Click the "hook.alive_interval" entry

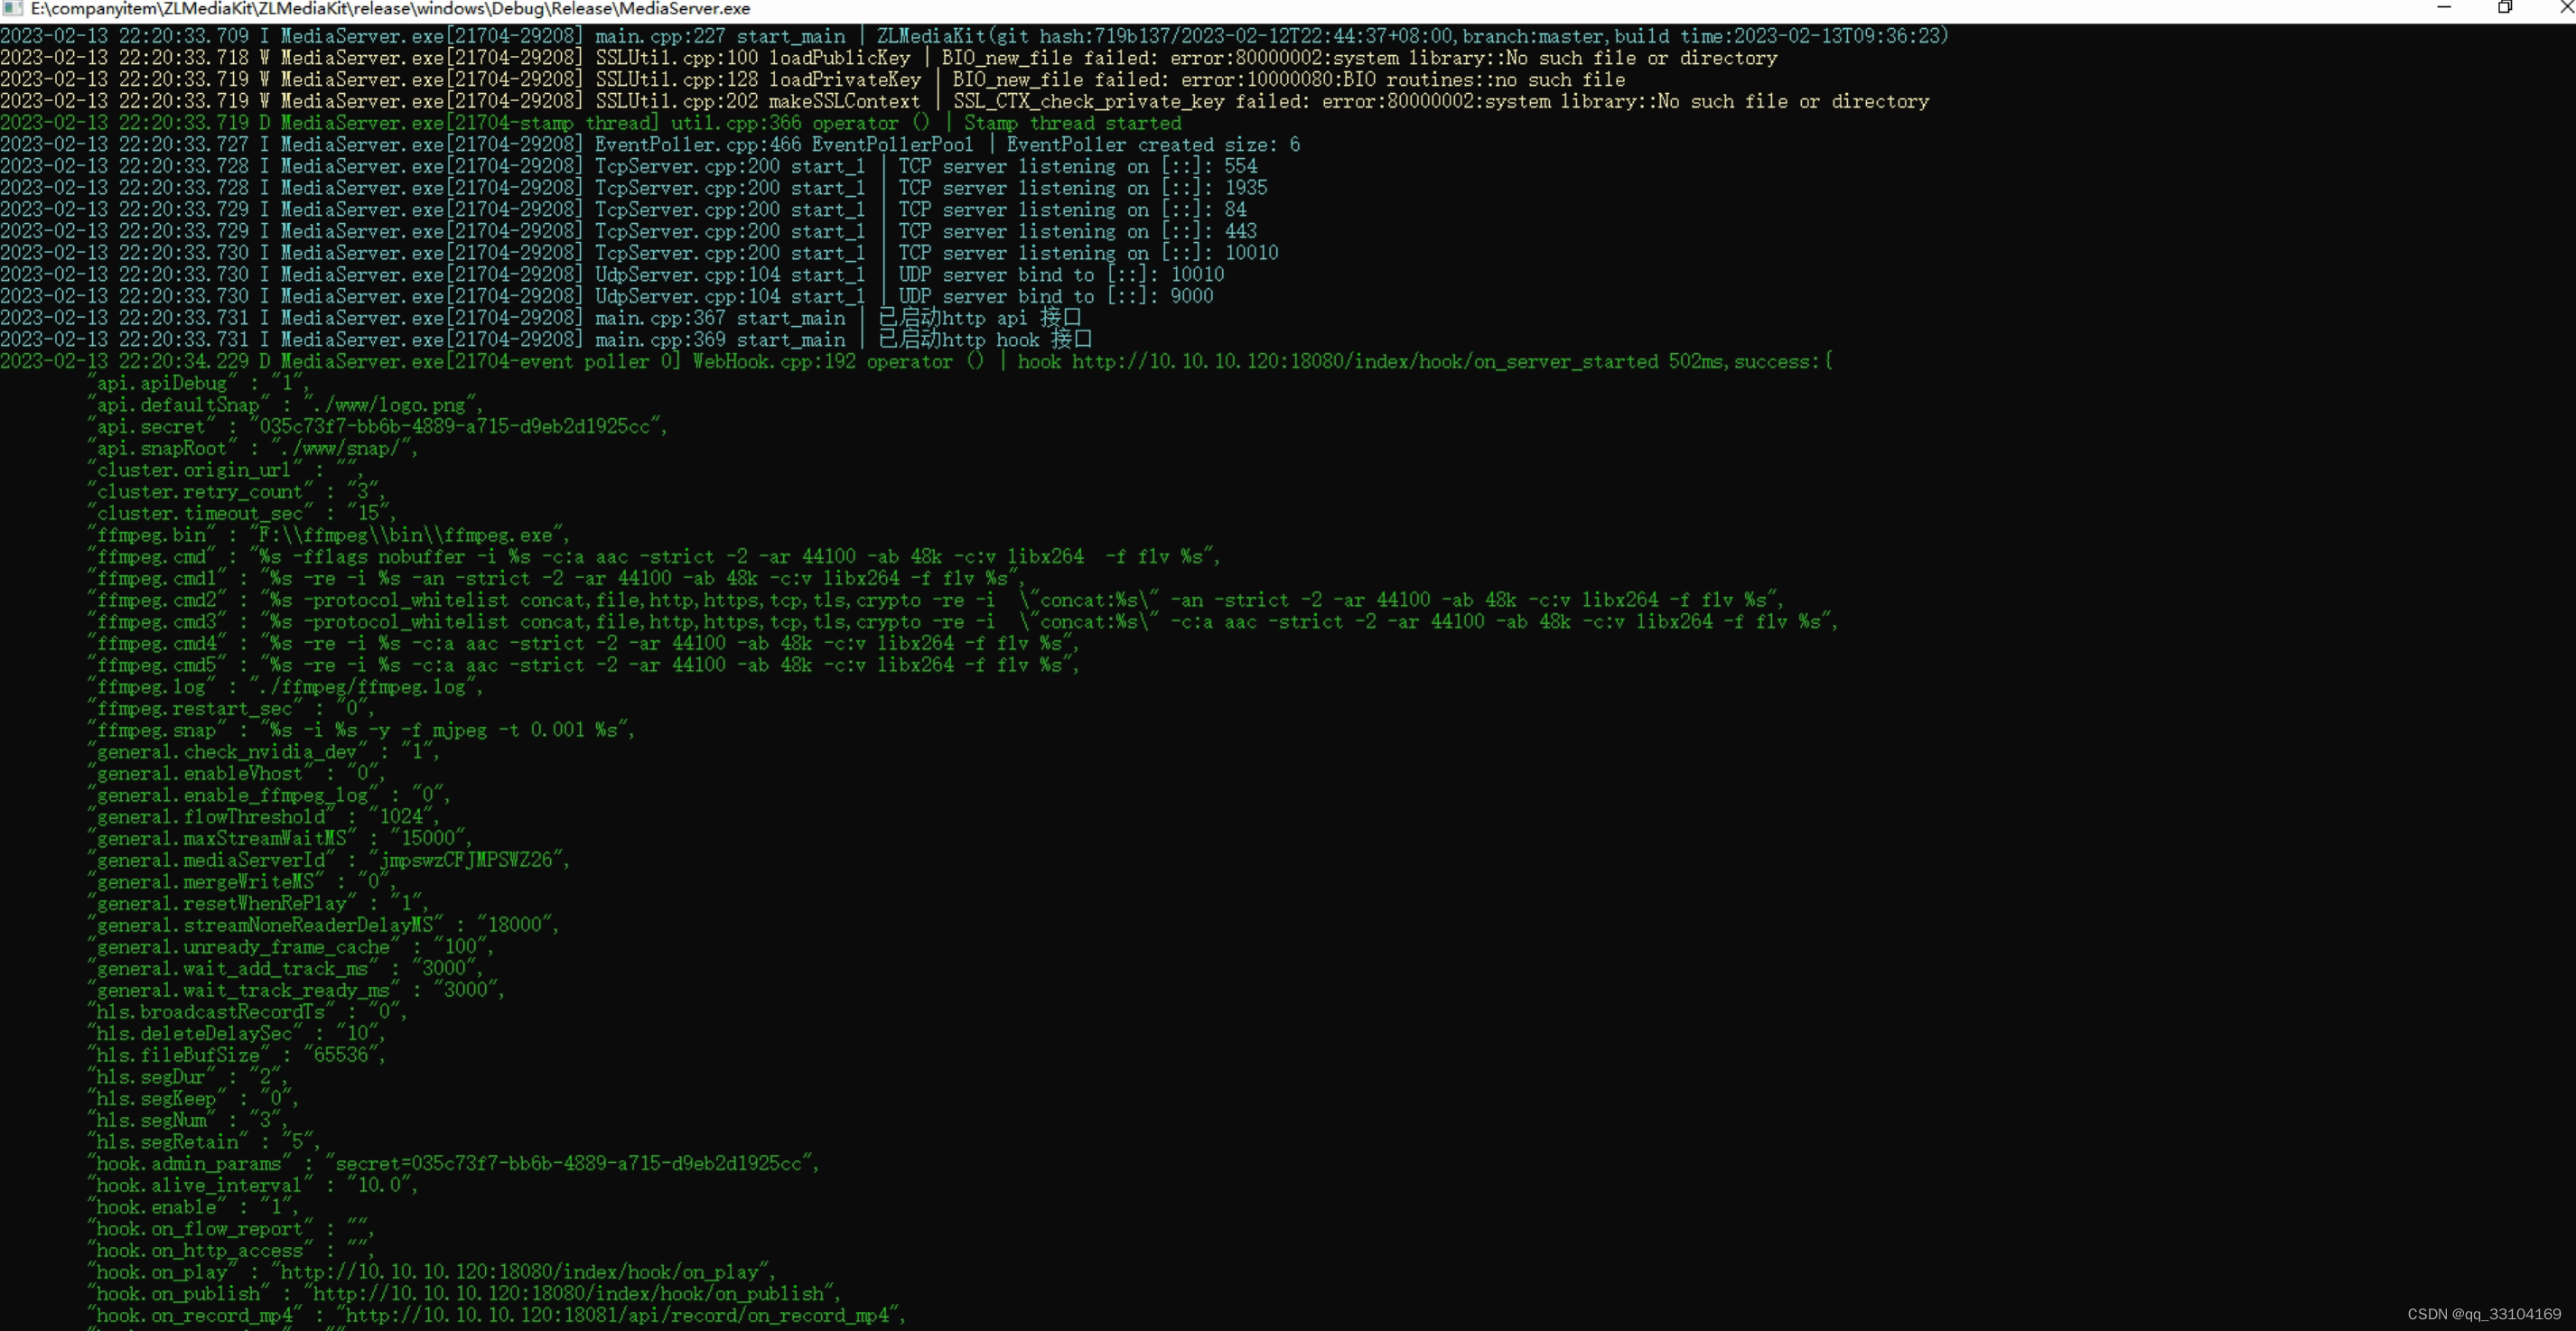click(x=253, y=1185)
